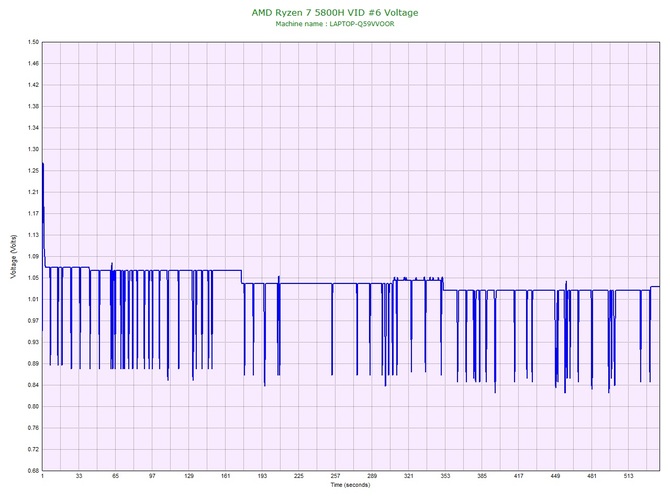670x502 pixels.
Task: Click the 513 seconds time axis label
Action: (629, 476)
